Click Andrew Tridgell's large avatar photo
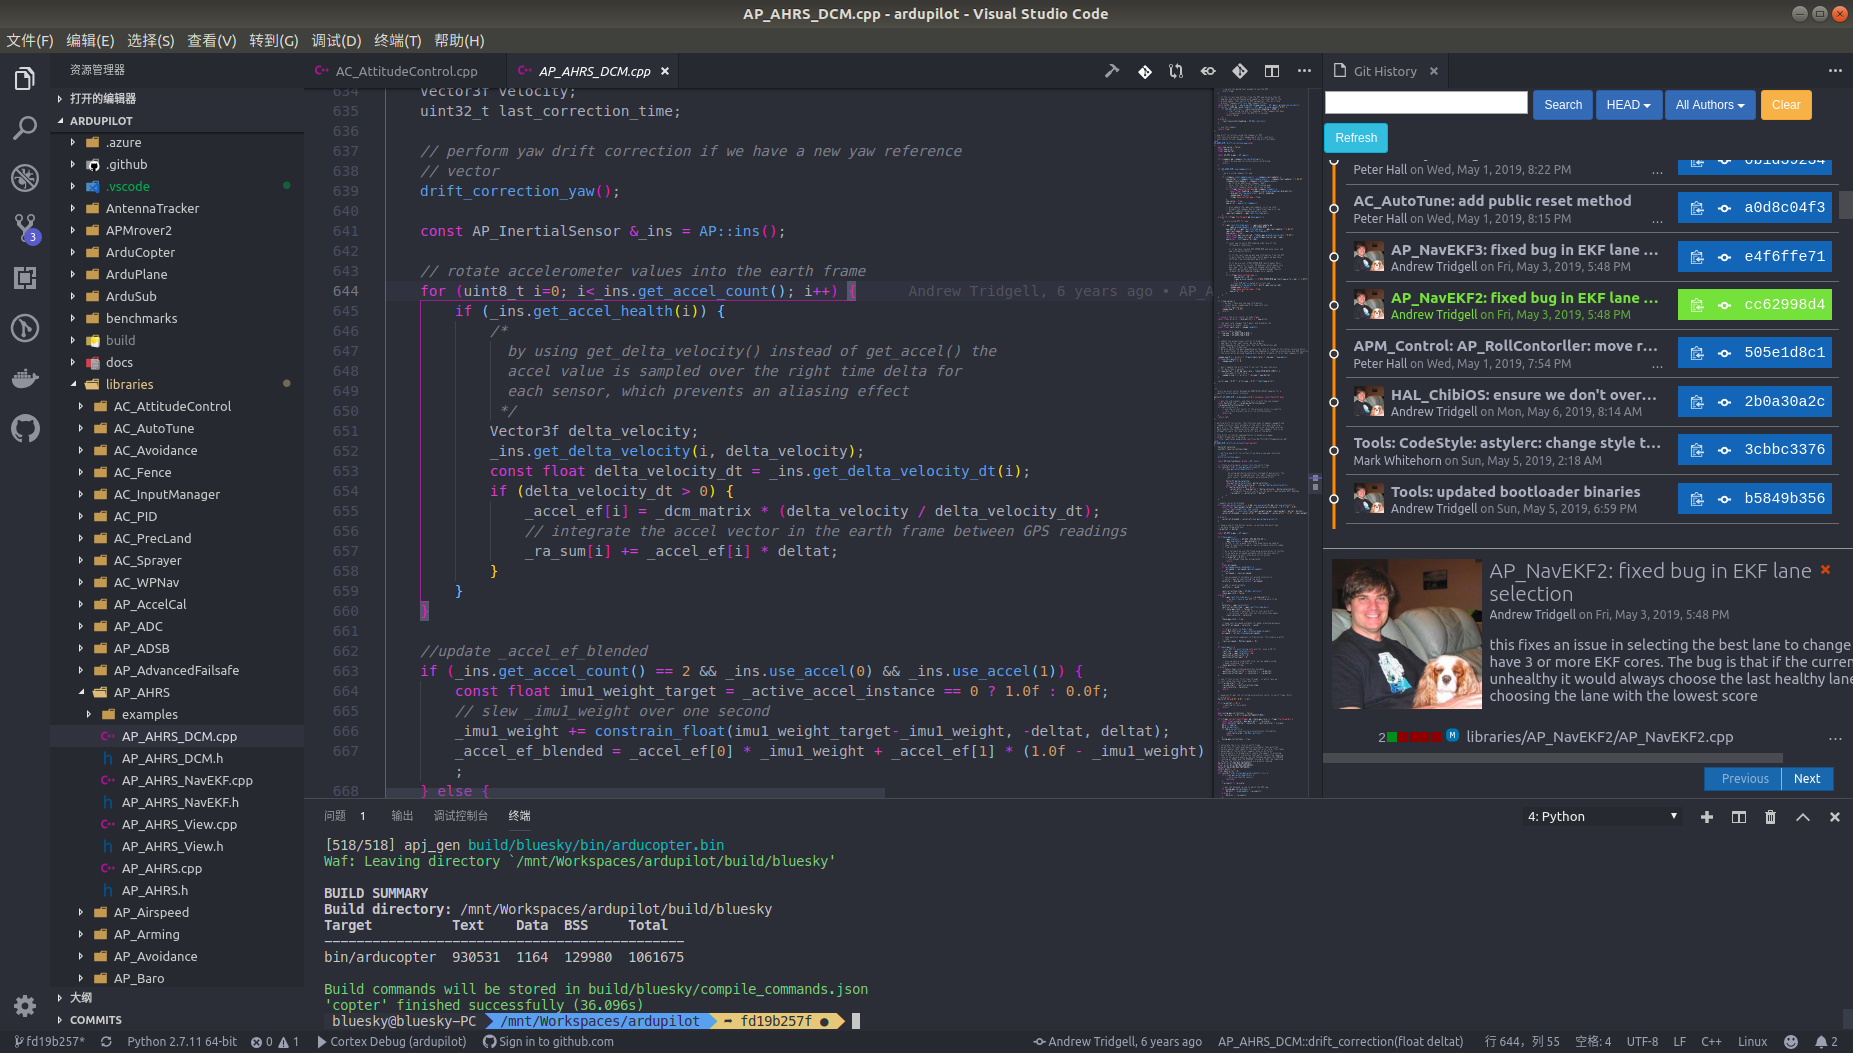Screen dimensions: 1853x1053 [1407, 634]
